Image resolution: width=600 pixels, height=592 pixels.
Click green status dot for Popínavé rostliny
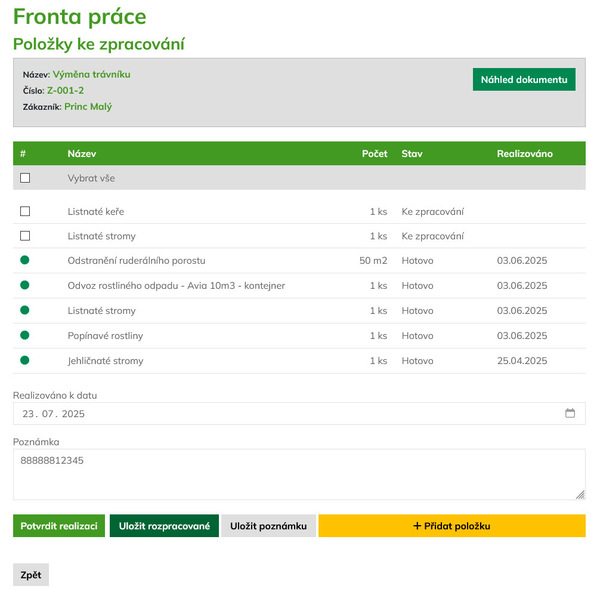pos(25,335)
